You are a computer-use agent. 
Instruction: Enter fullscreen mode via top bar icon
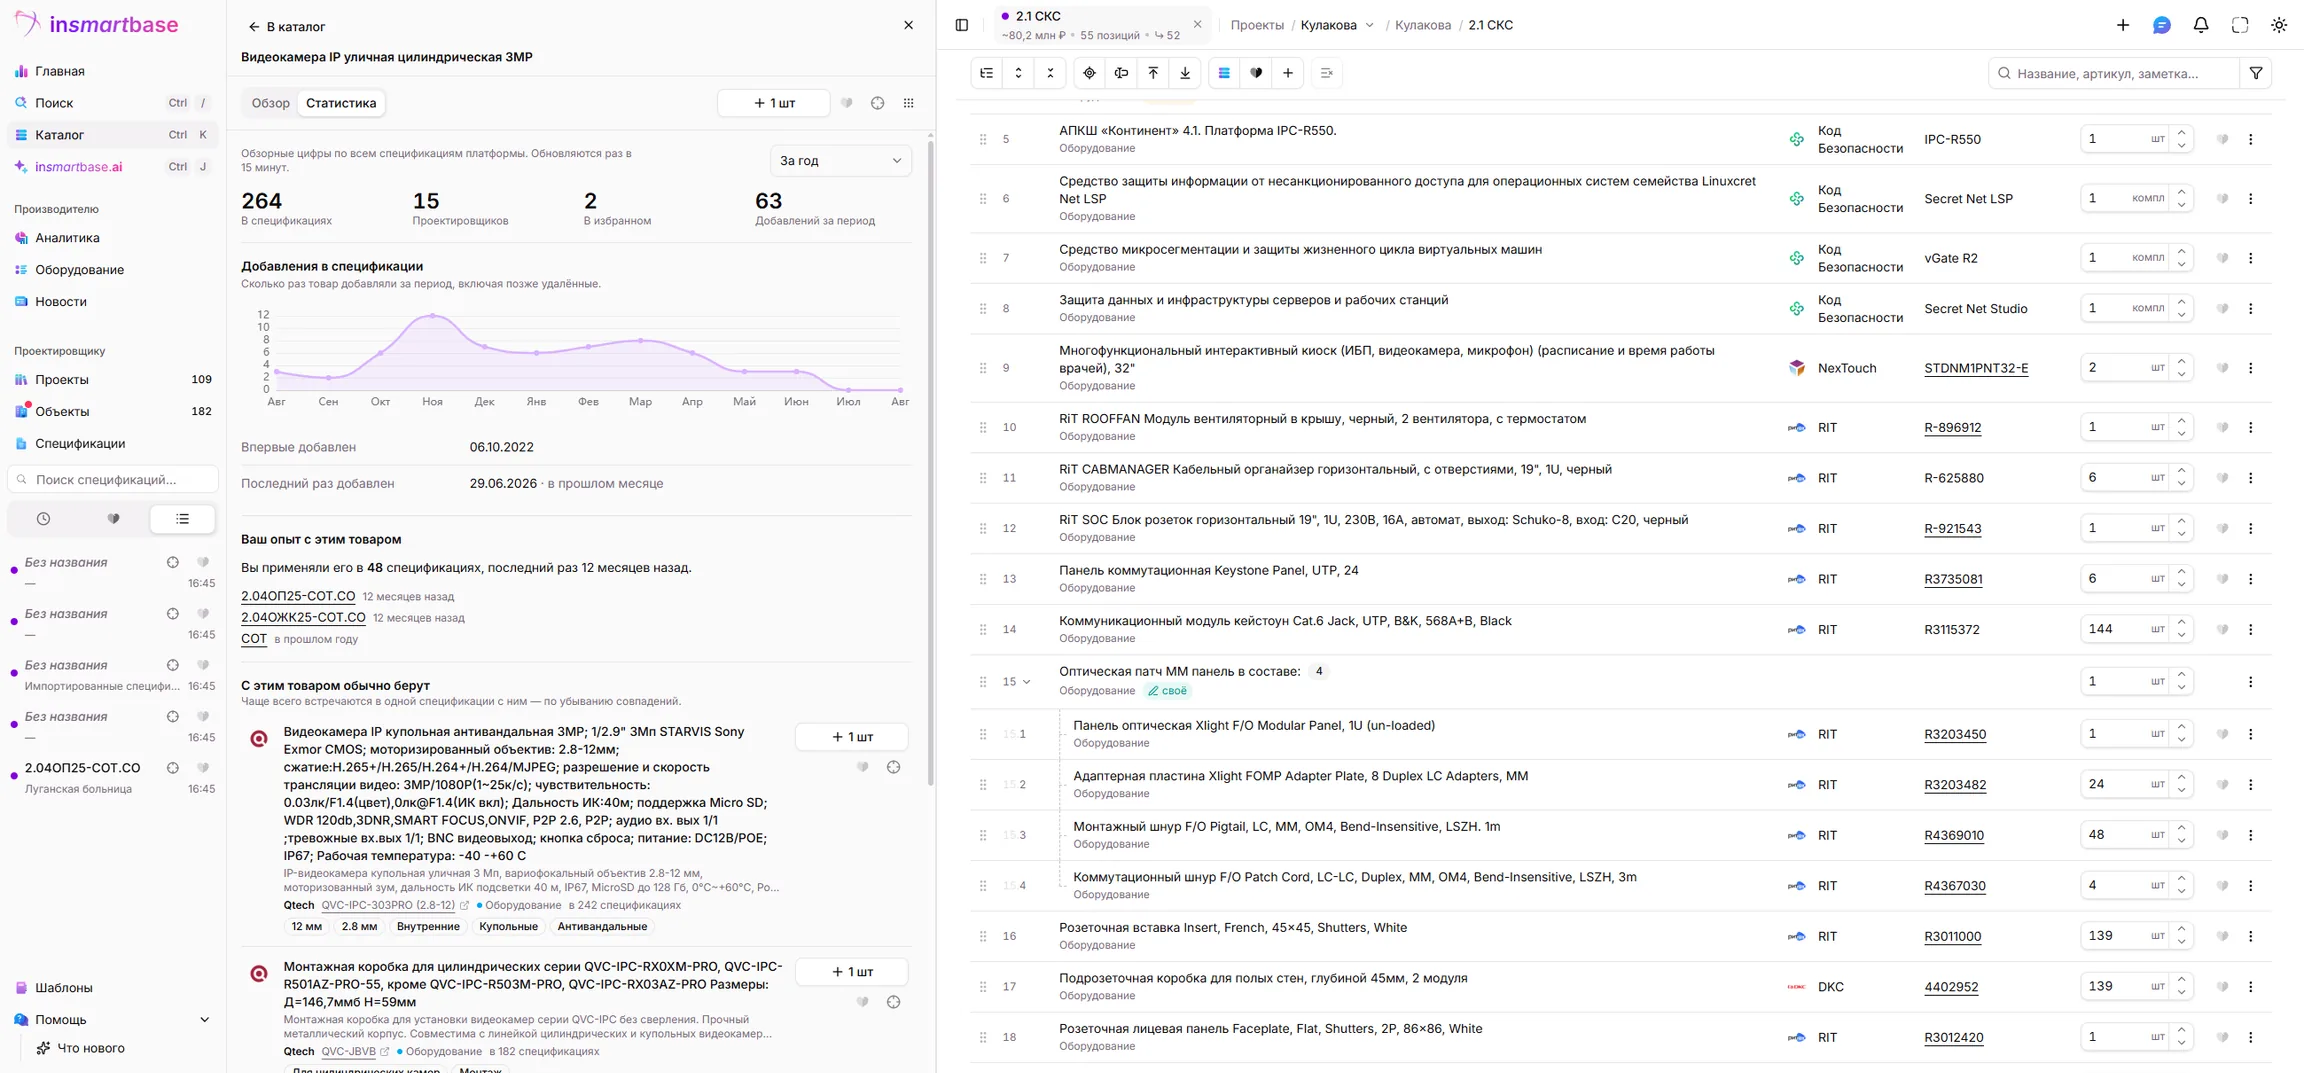click(x=2240, y=25)
